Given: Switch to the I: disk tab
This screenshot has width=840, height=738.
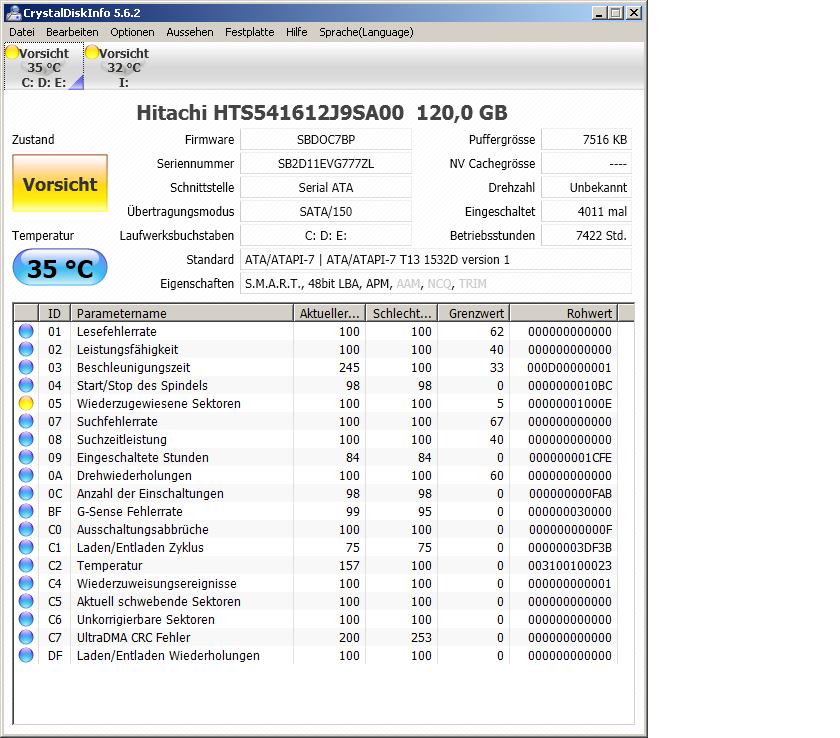Looking at the screenshot, I should click(124, 67).
